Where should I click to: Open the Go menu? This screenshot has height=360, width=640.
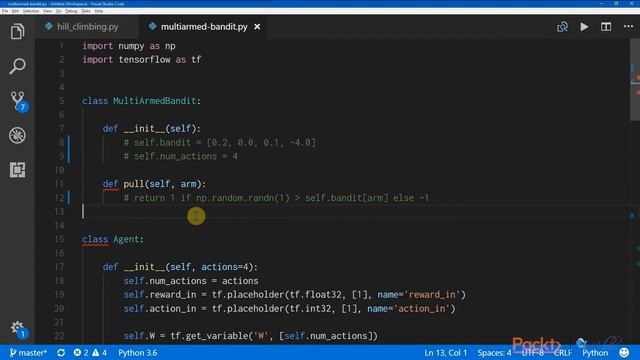58,11
